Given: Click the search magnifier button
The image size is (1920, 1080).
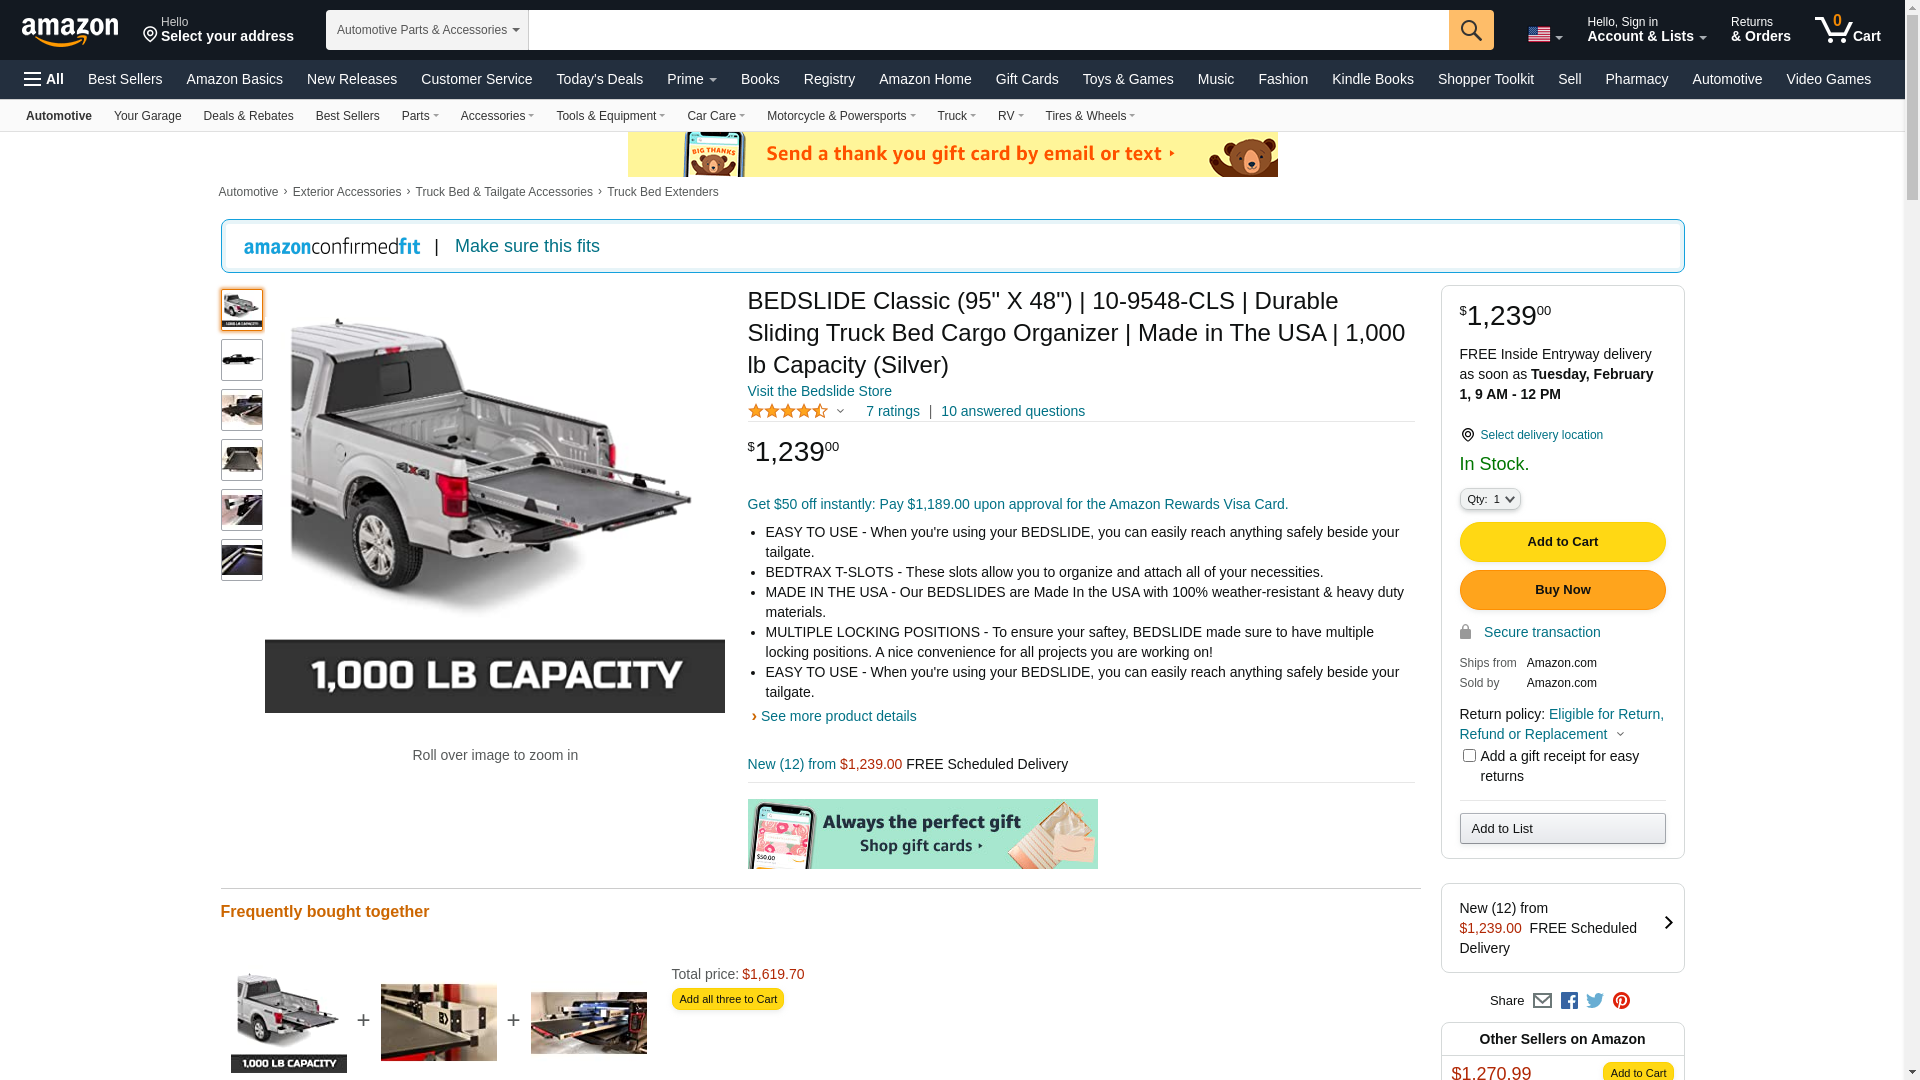Looking at the screenshot, I should pos(1471,30).
